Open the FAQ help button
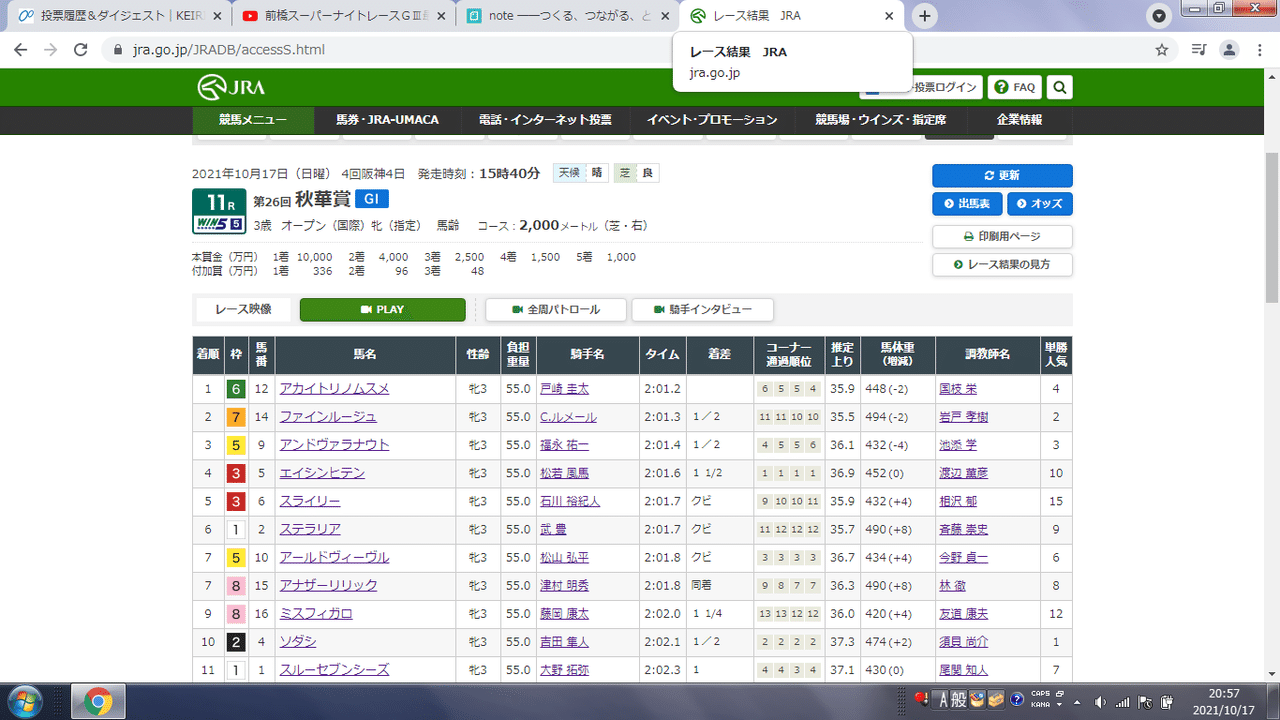 click(1015, 88)
